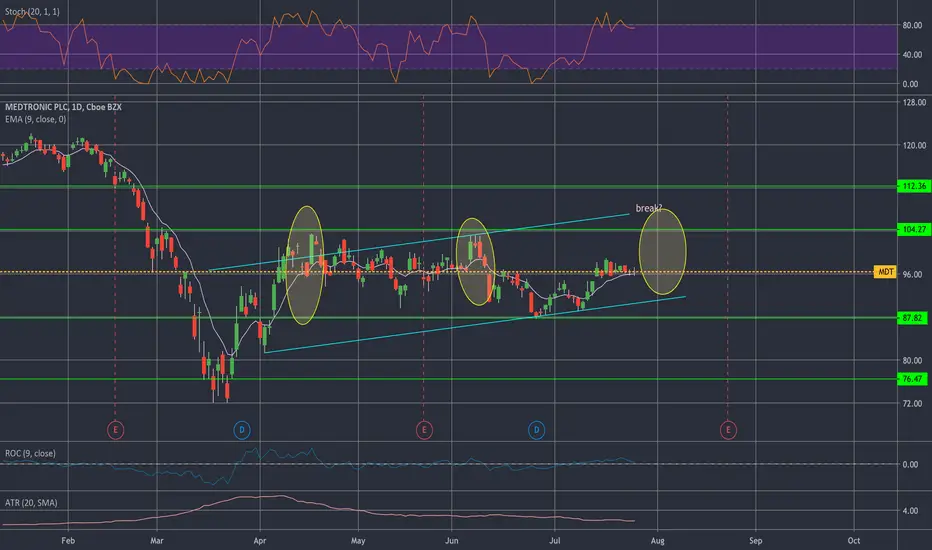Click the 128.00 price axis value

[914, 102]
